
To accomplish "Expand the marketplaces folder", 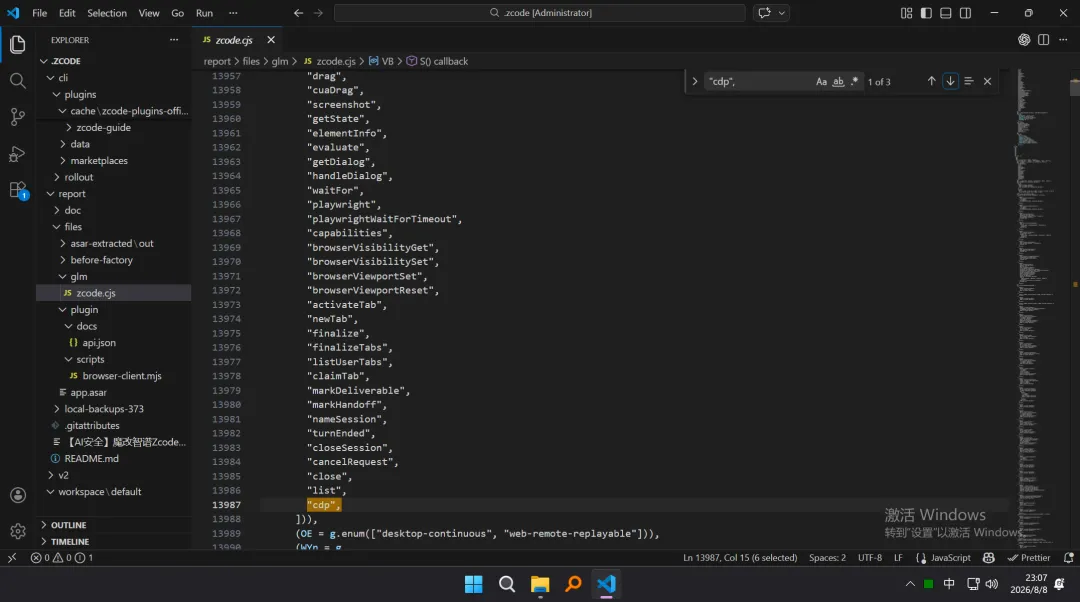I will pos(63,160).
